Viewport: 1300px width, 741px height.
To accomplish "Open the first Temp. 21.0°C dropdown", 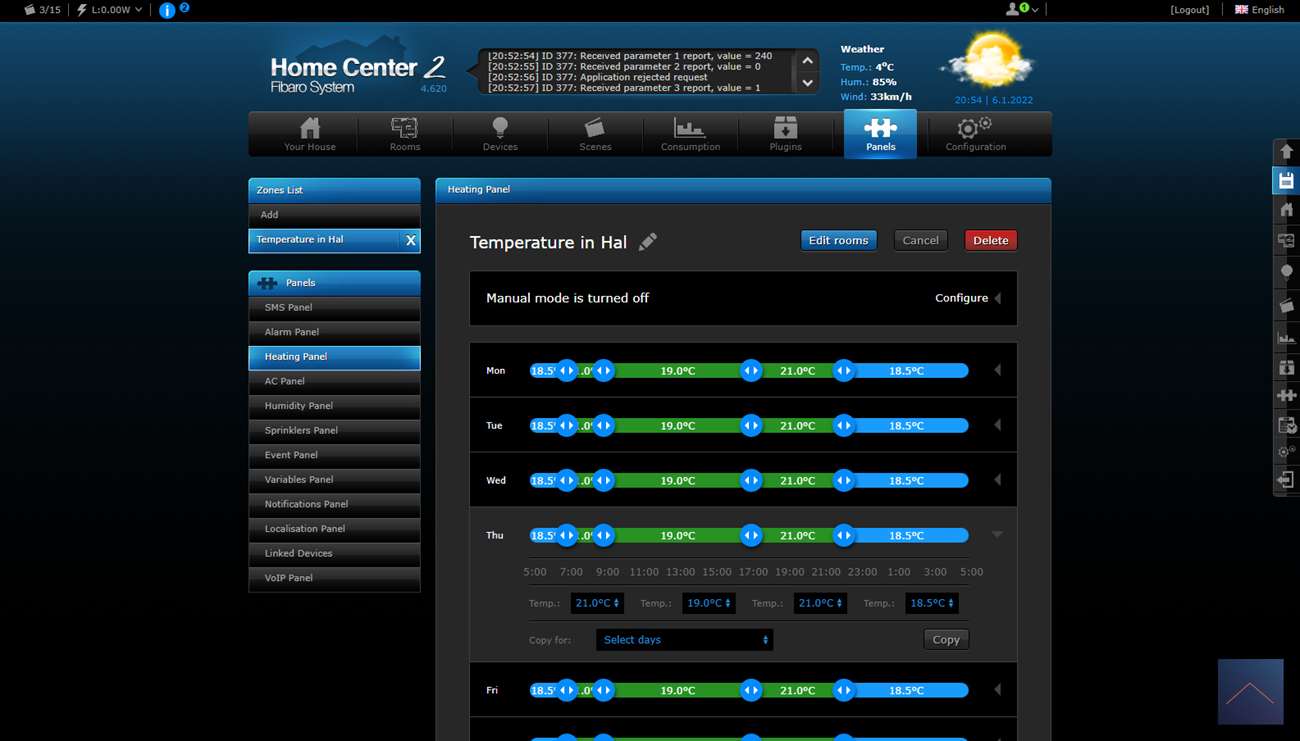I will click(x=597, y=603).
